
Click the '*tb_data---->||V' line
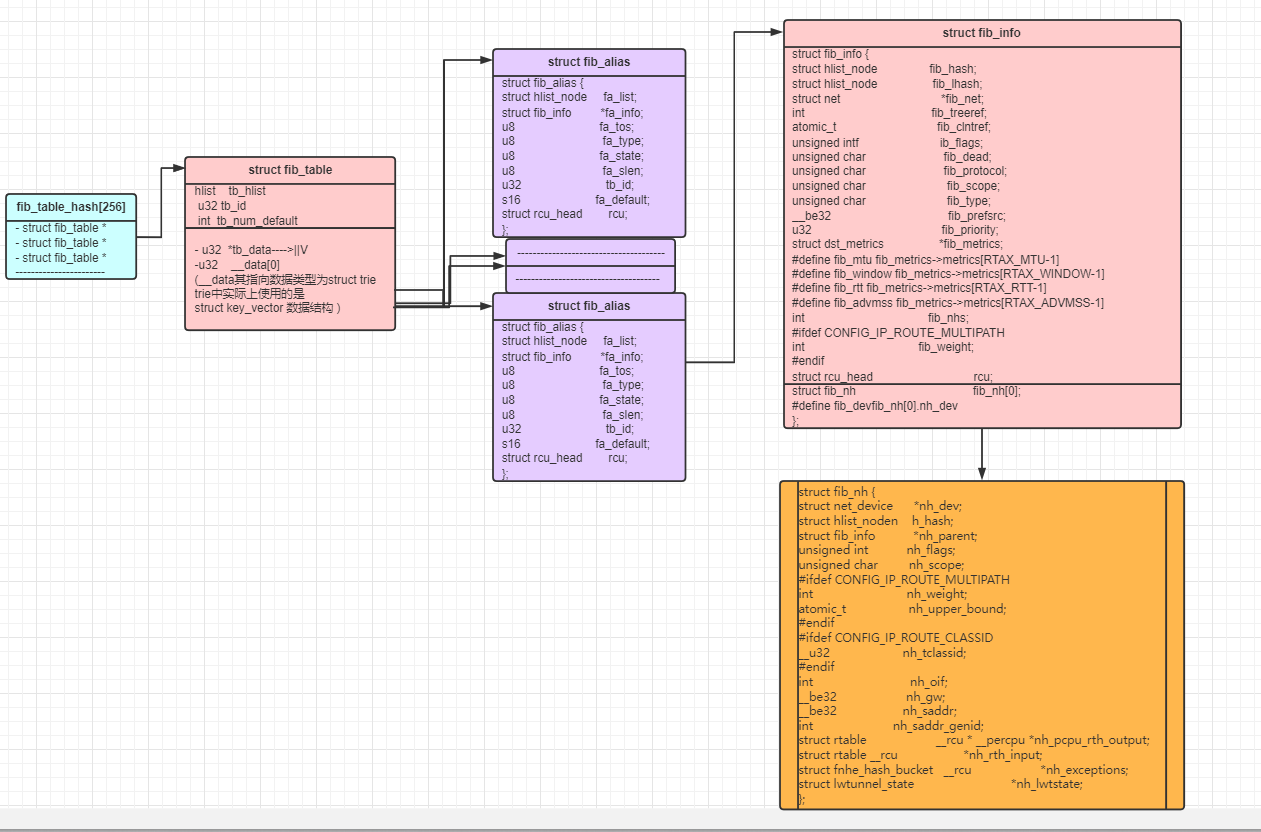tap(251, 249)
